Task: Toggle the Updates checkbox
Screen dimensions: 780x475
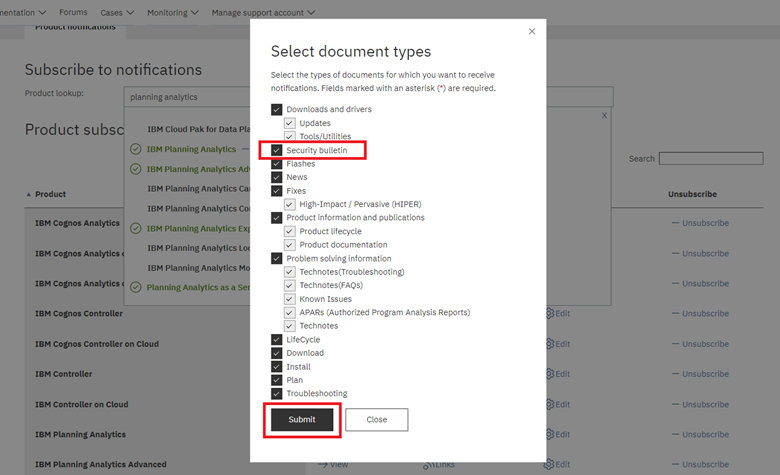Action: click(290, 123)
